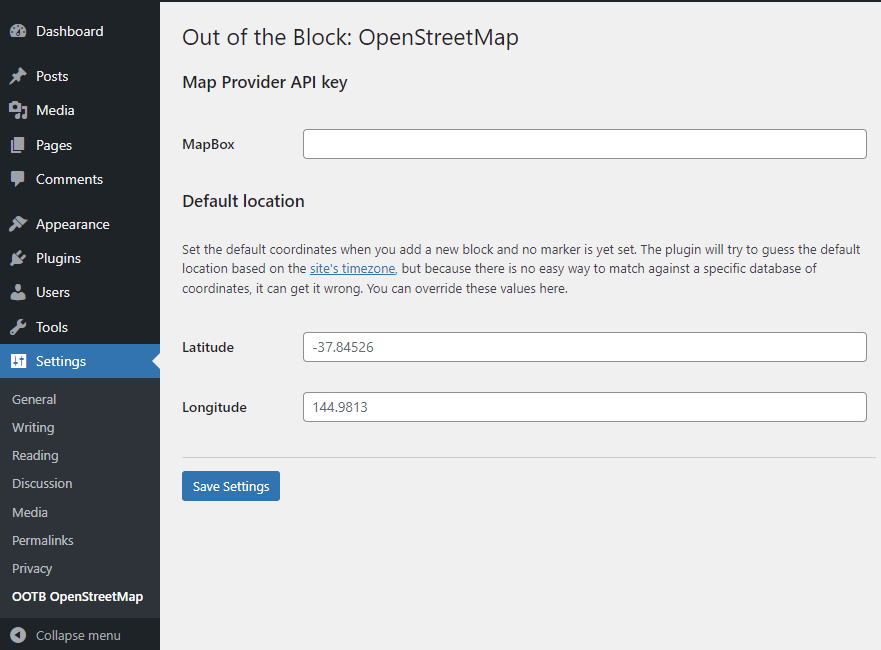Click the Users person icon

click(18, 292)
